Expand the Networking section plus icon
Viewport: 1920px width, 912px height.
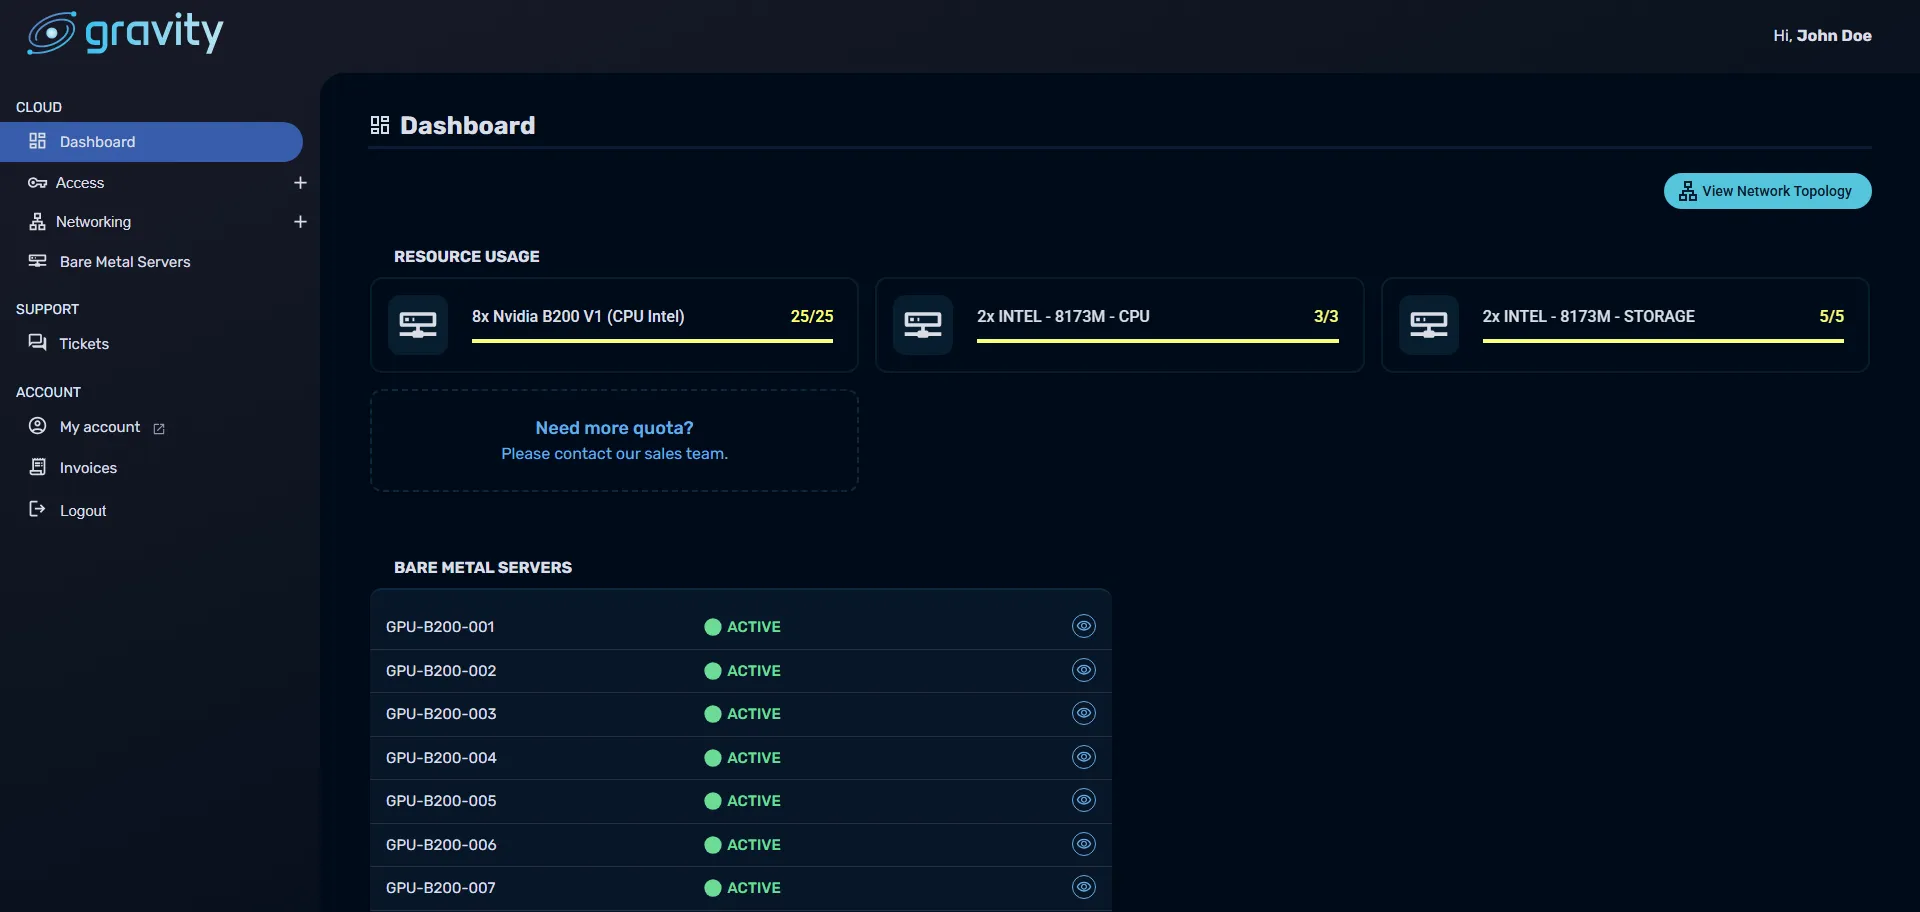pos(300,222)
